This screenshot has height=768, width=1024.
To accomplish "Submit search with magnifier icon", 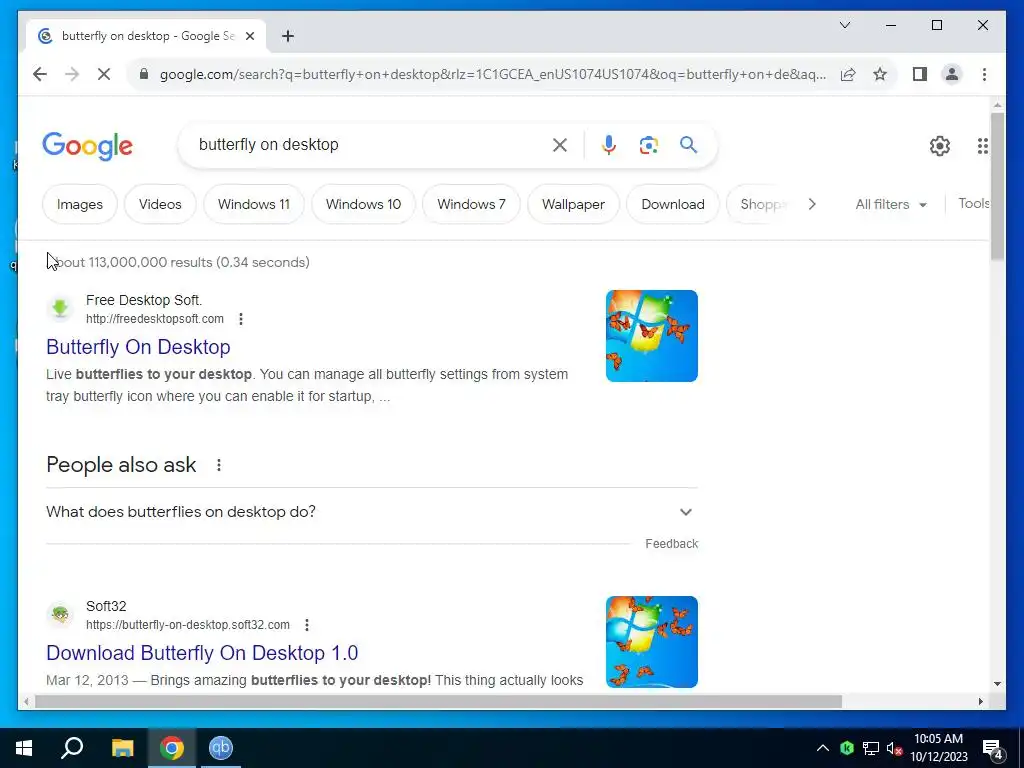I will coord(688,144).
